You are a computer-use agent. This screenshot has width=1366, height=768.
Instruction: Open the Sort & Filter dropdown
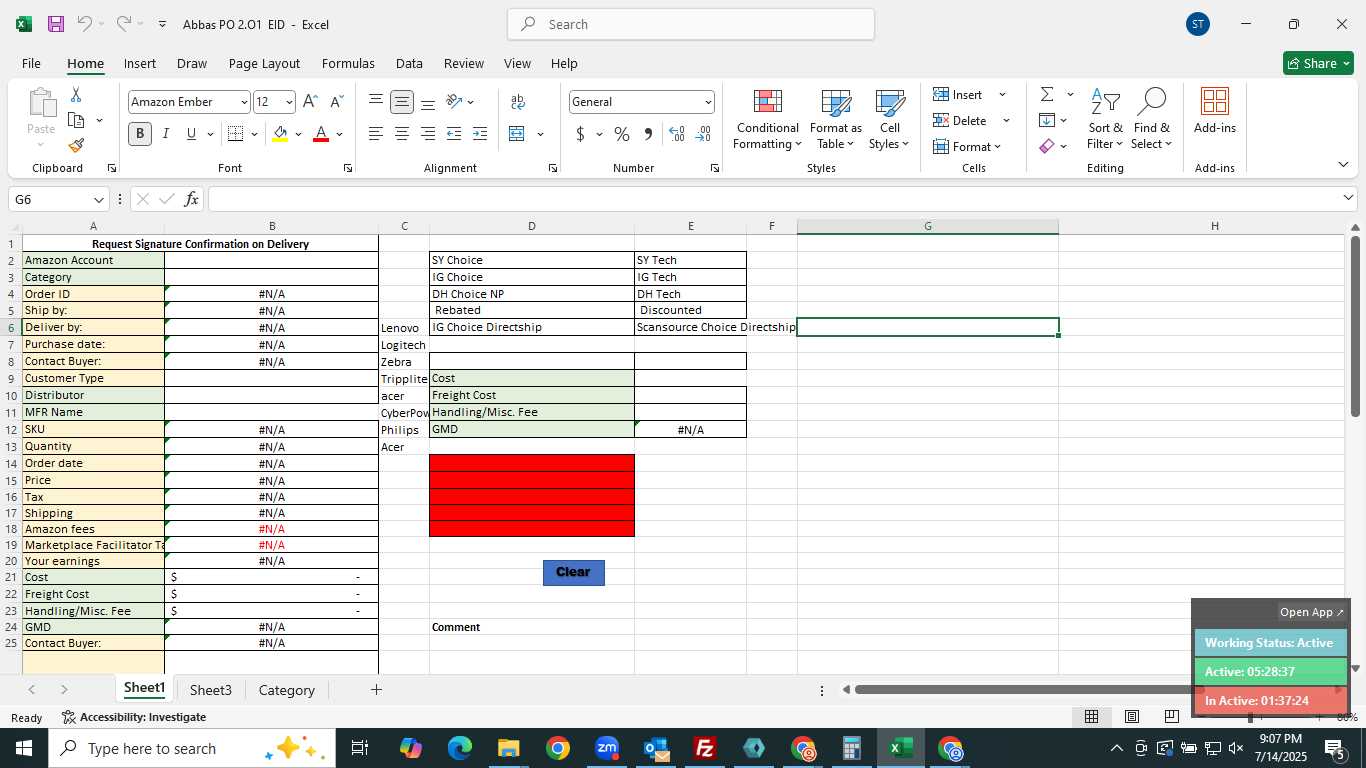click(x=1105, y=120)
